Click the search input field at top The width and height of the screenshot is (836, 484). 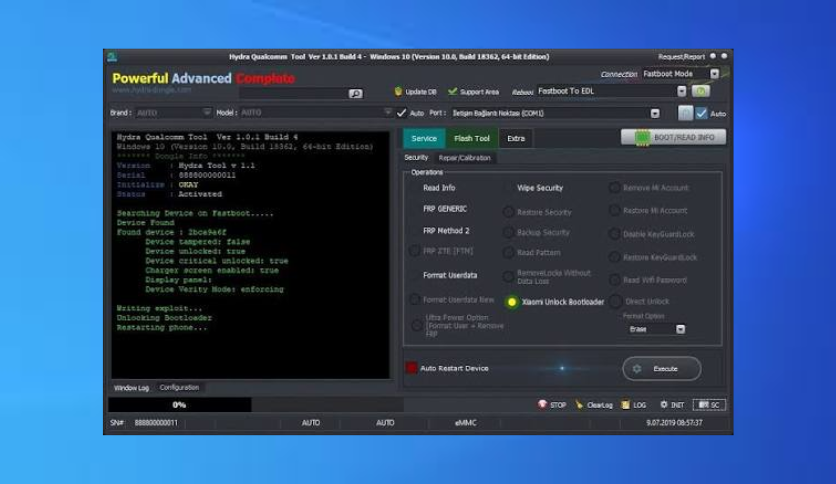tap(293, 93)
